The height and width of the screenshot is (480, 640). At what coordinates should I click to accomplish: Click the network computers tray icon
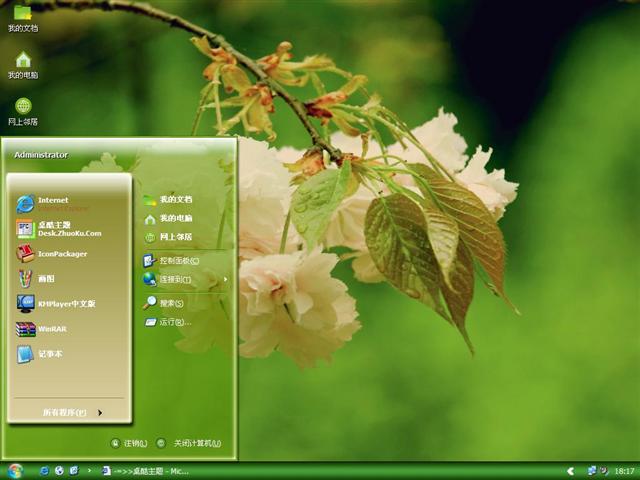coord(592,471)
